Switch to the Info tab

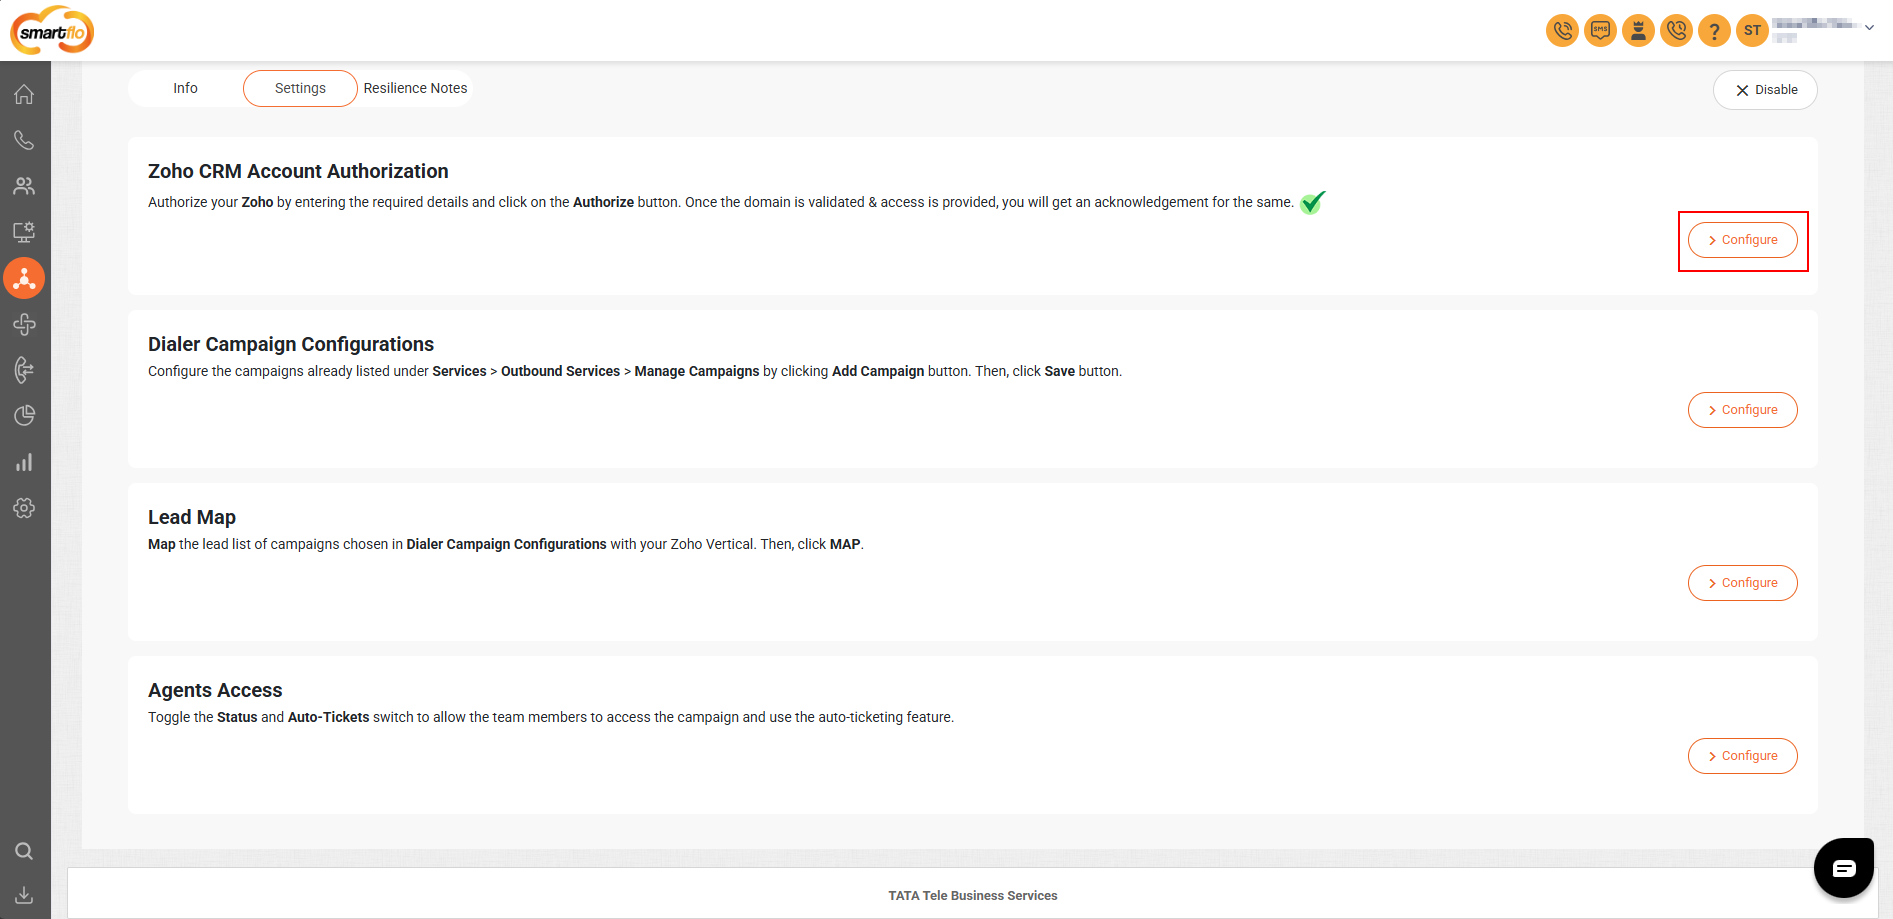185,88
